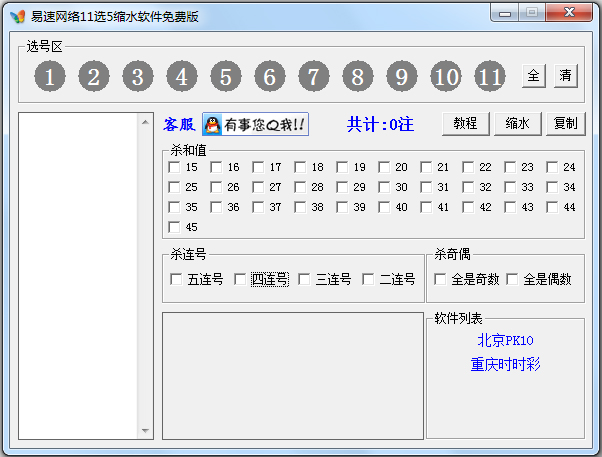
Task: Select number ball 2
Action: tap(94, 76)
